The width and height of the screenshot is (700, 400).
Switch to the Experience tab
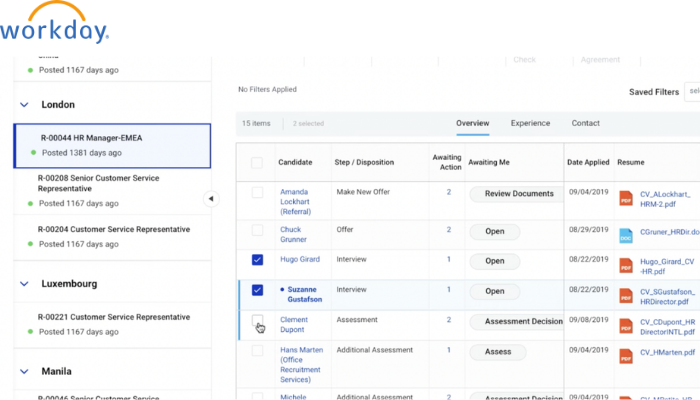530,123
